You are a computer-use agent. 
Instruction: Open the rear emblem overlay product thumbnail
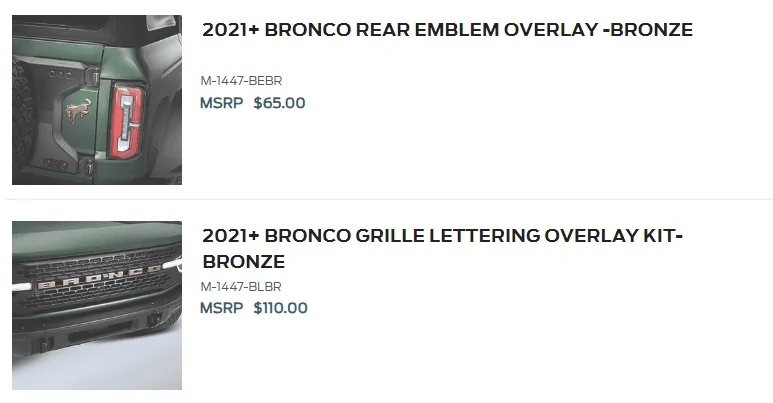(97, 100)
